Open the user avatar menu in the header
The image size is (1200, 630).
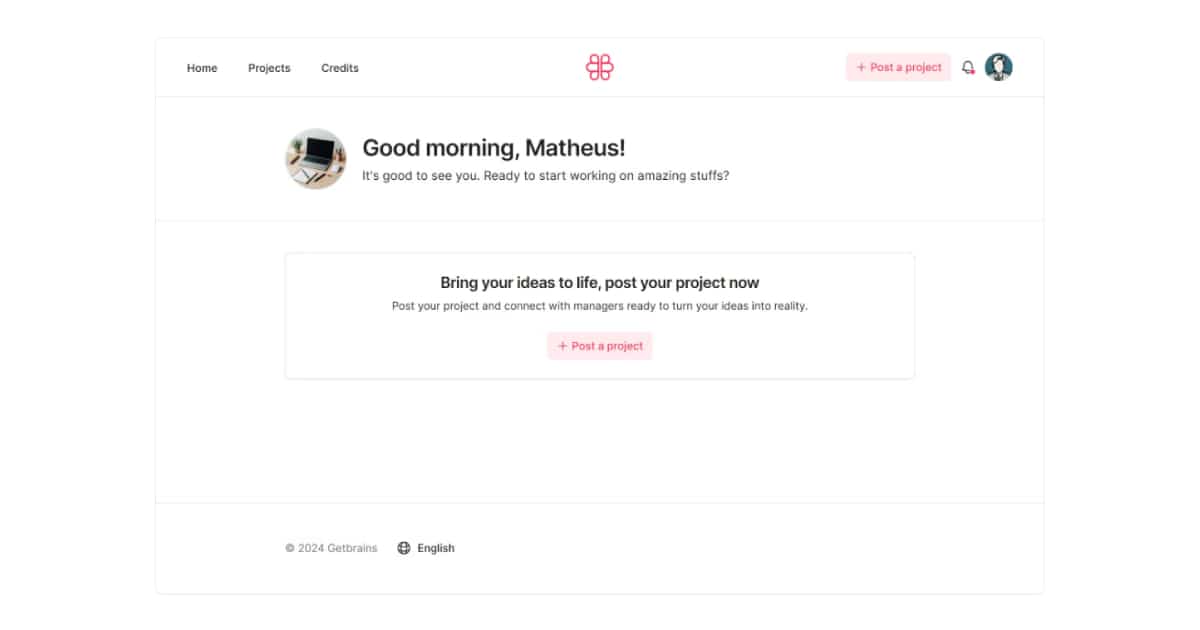[x=998, y=67]
